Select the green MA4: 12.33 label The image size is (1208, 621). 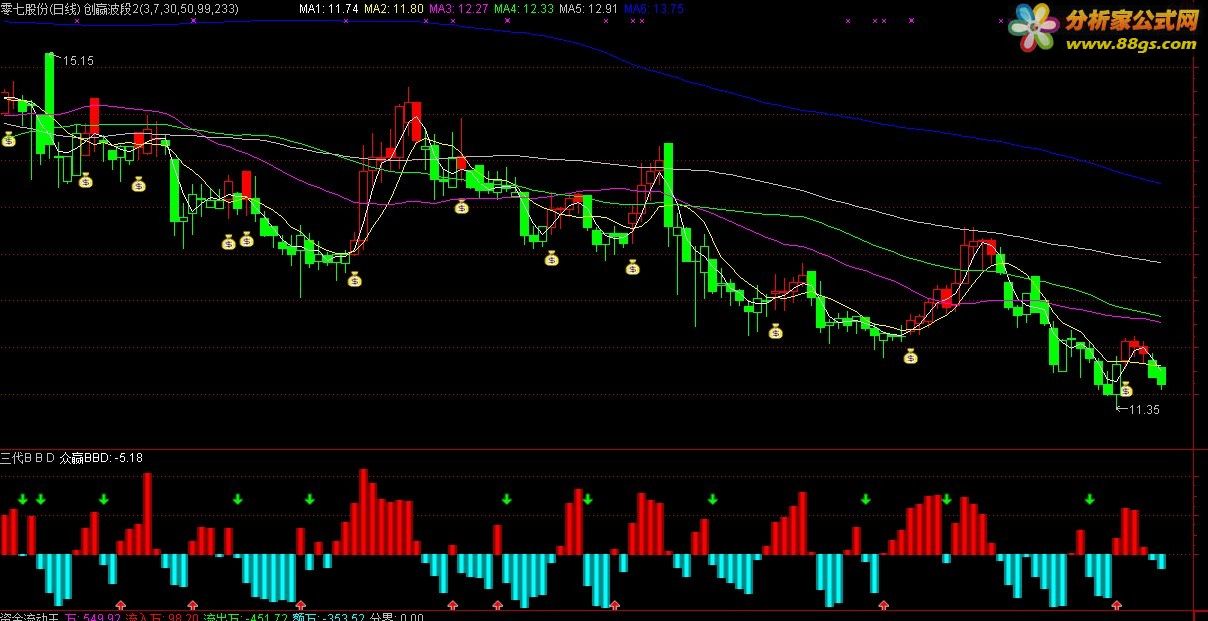pyautogui.click(x=523, y=8)
